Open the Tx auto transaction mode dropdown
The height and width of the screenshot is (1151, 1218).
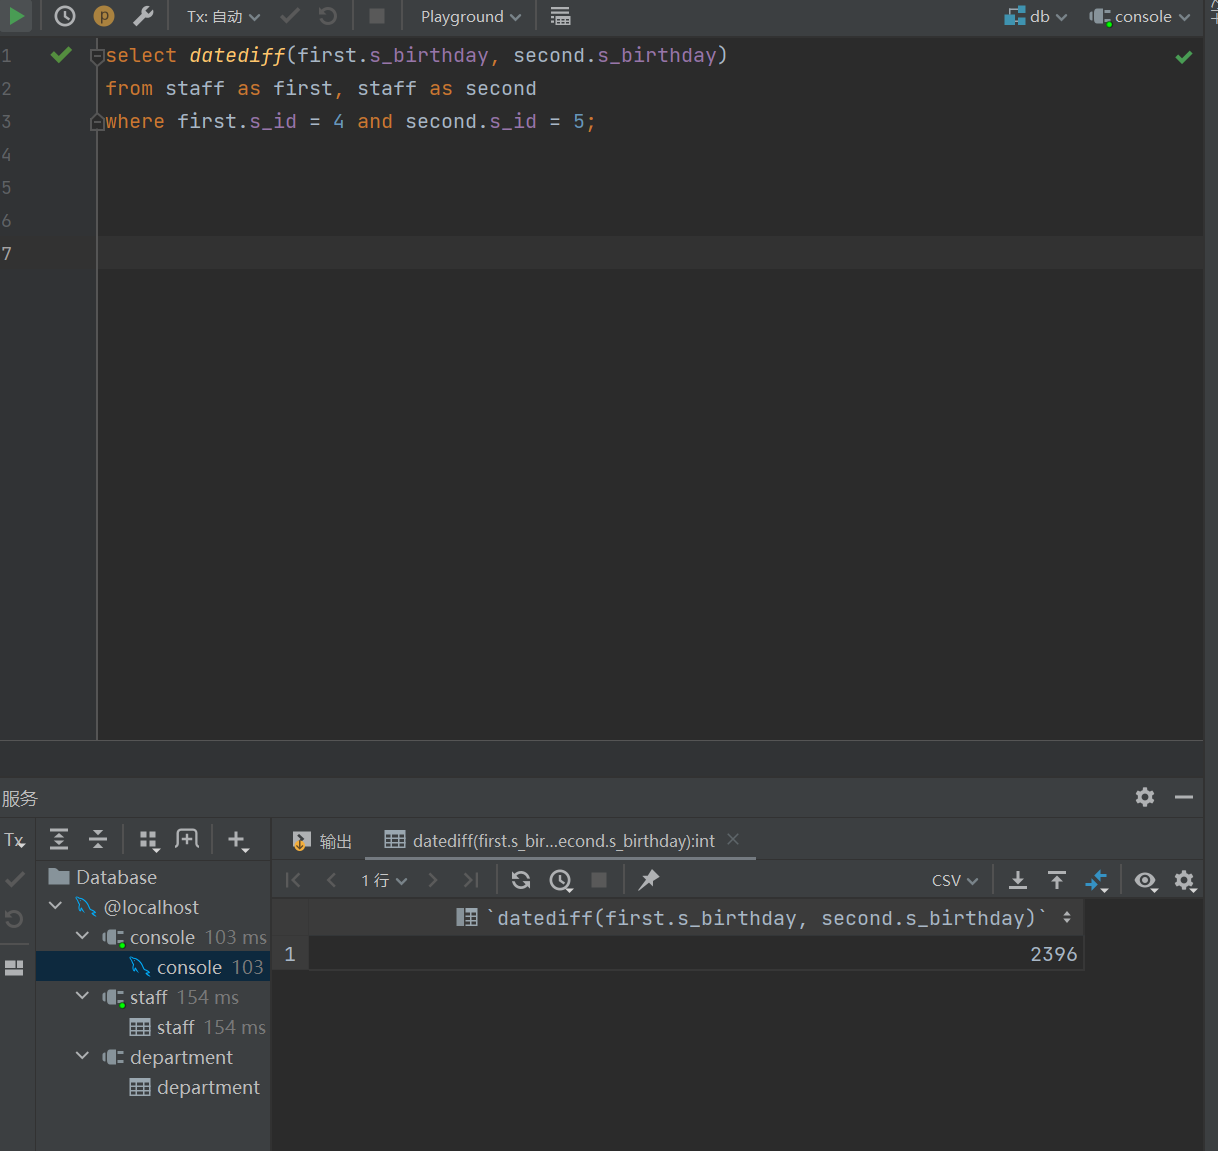223,17
